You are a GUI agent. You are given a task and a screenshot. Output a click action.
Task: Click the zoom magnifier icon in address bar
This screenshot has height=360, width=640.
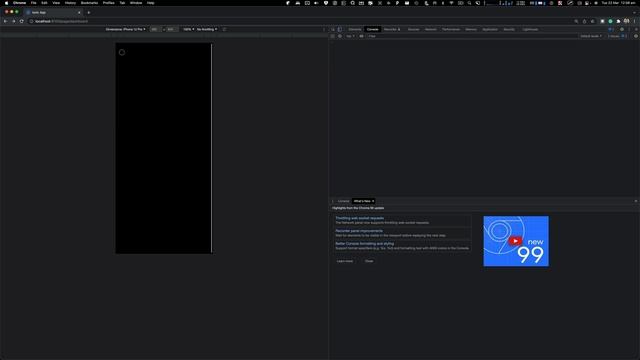(576, 21)
